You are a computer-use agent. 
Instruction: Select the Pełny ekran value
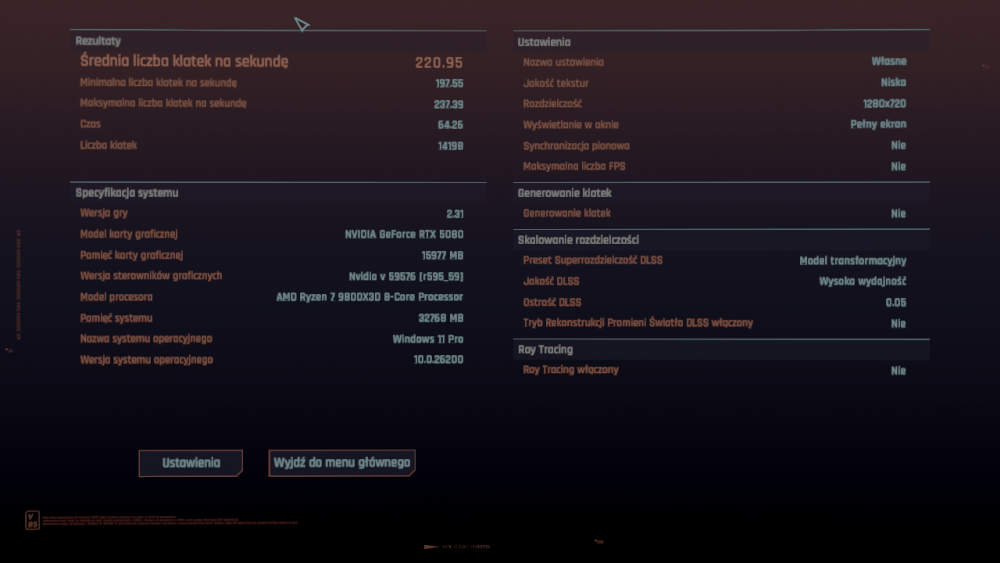[878, 124]
